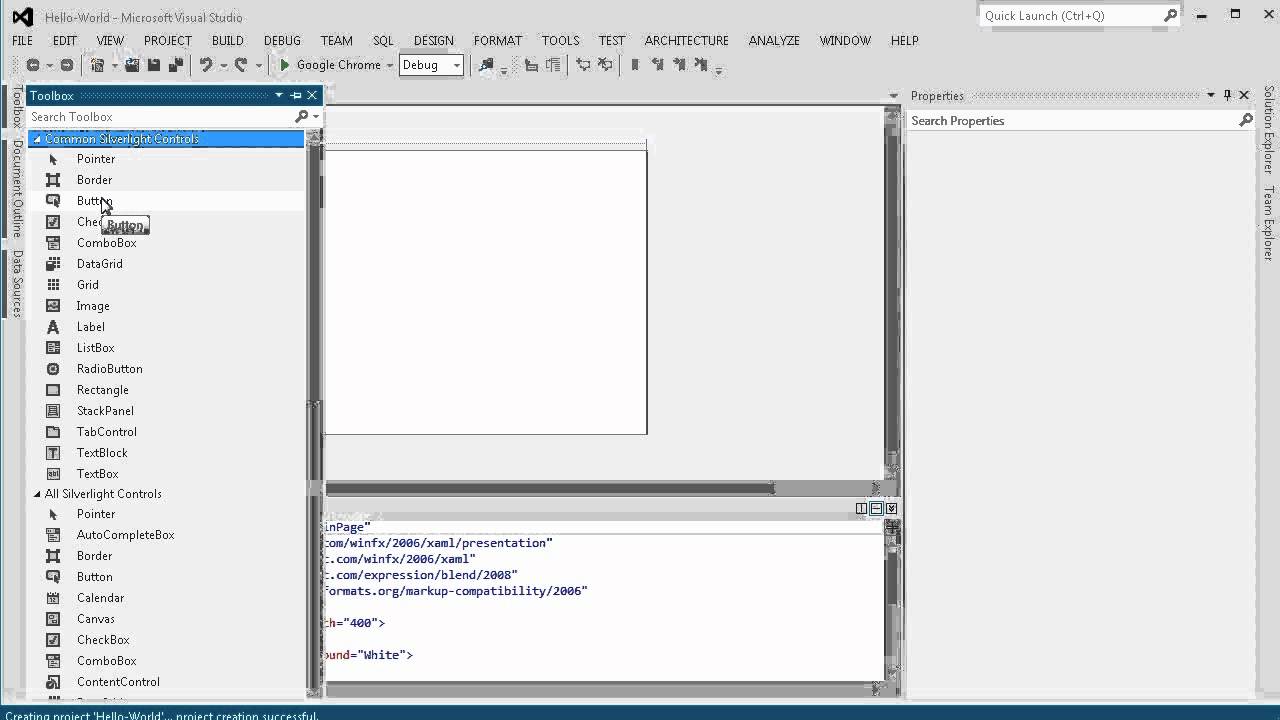Click the Open File toolbar icon
Image resolution: width=1280 pixels, height=720 pixels.
(x=132, y=65)
